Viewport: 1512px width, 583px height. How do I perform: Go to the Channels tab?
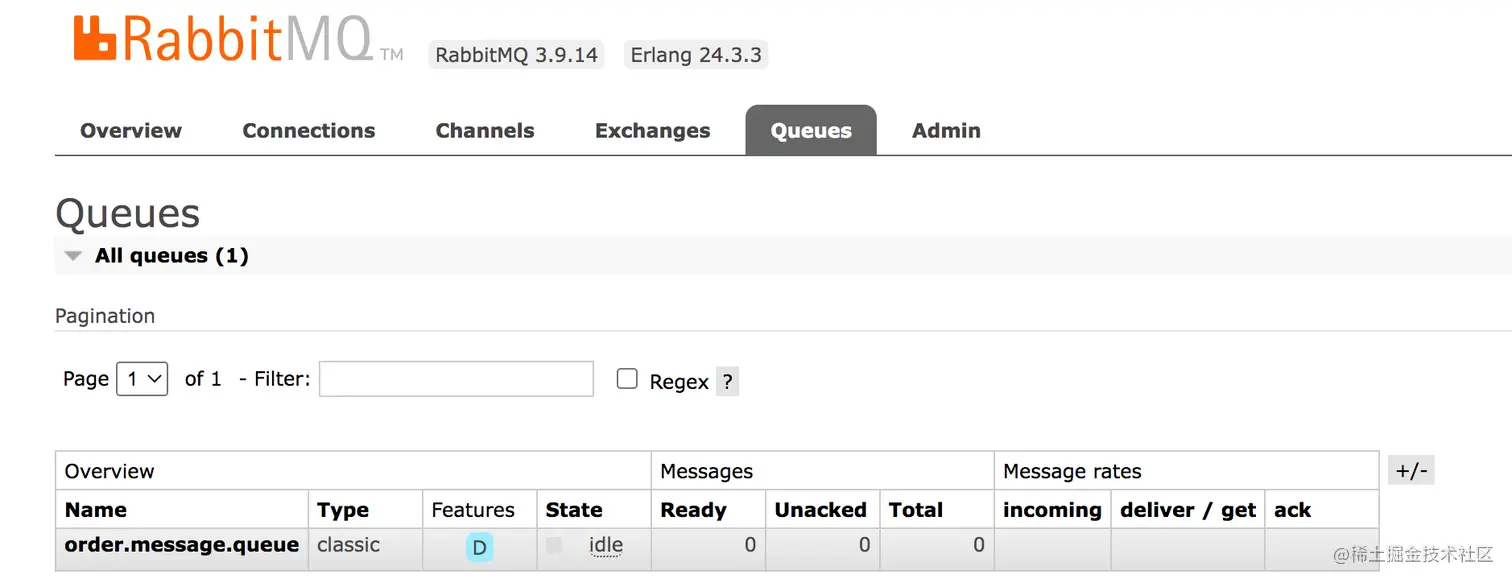pyautogui.click(x=485, y=131)
